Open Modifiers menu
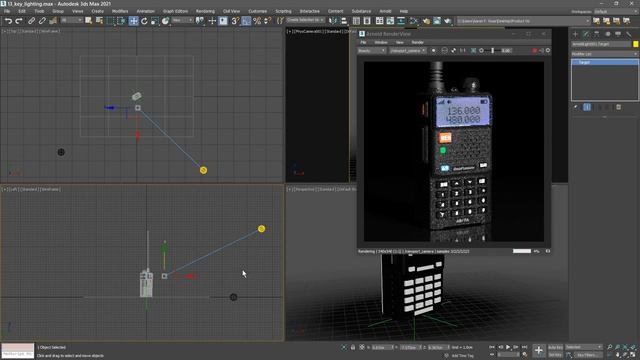 [120, 11]
